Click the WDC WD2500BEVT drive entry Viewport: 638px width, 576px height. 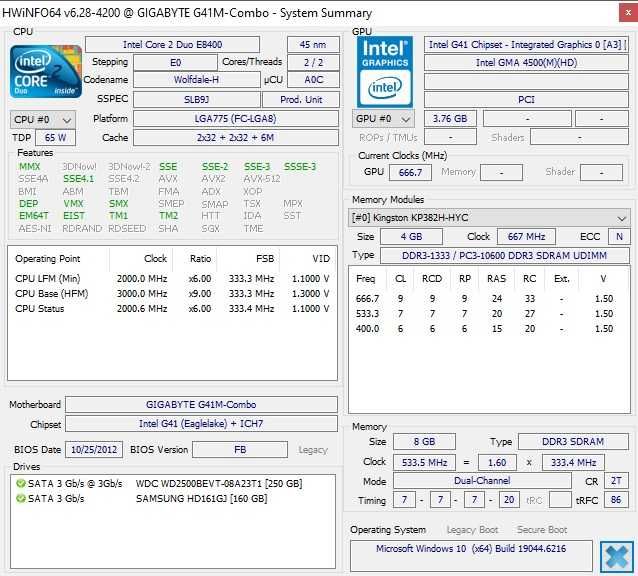pyautogui.click(x=218, y=483)
